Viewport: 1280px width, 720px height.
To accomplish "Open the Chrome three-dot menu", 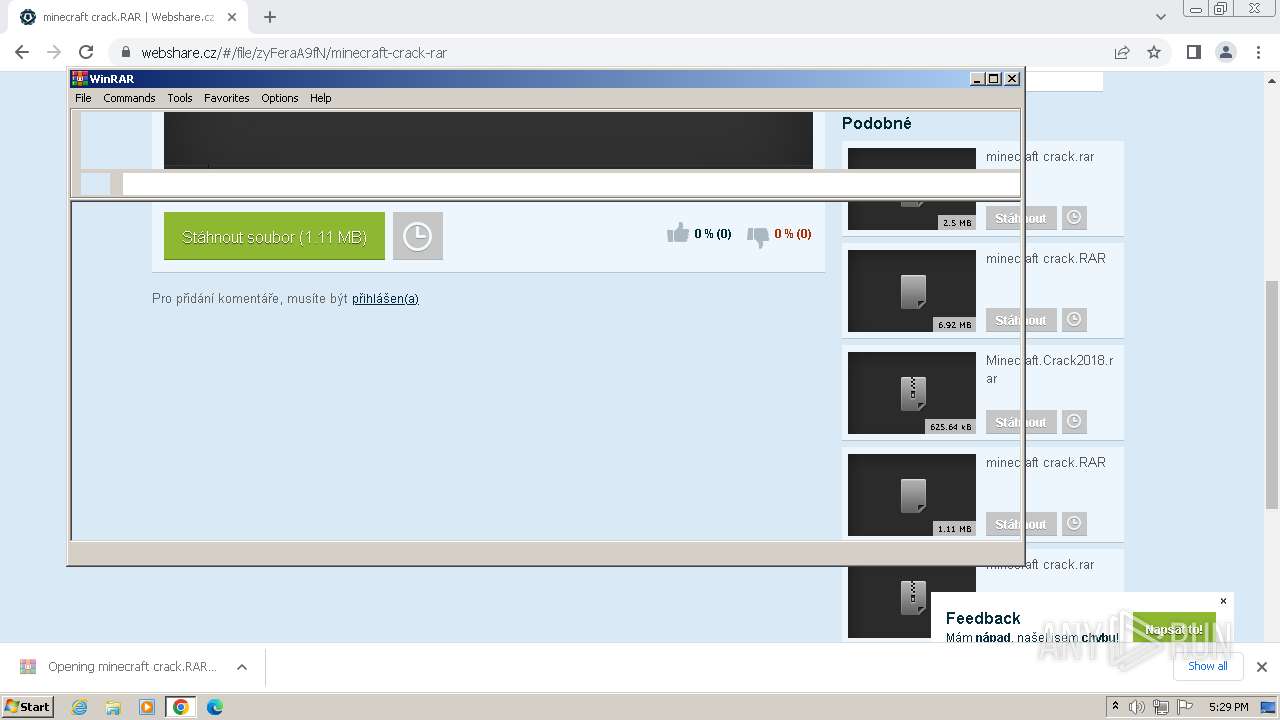I will pyautogui.click(x=1258, y=52).
